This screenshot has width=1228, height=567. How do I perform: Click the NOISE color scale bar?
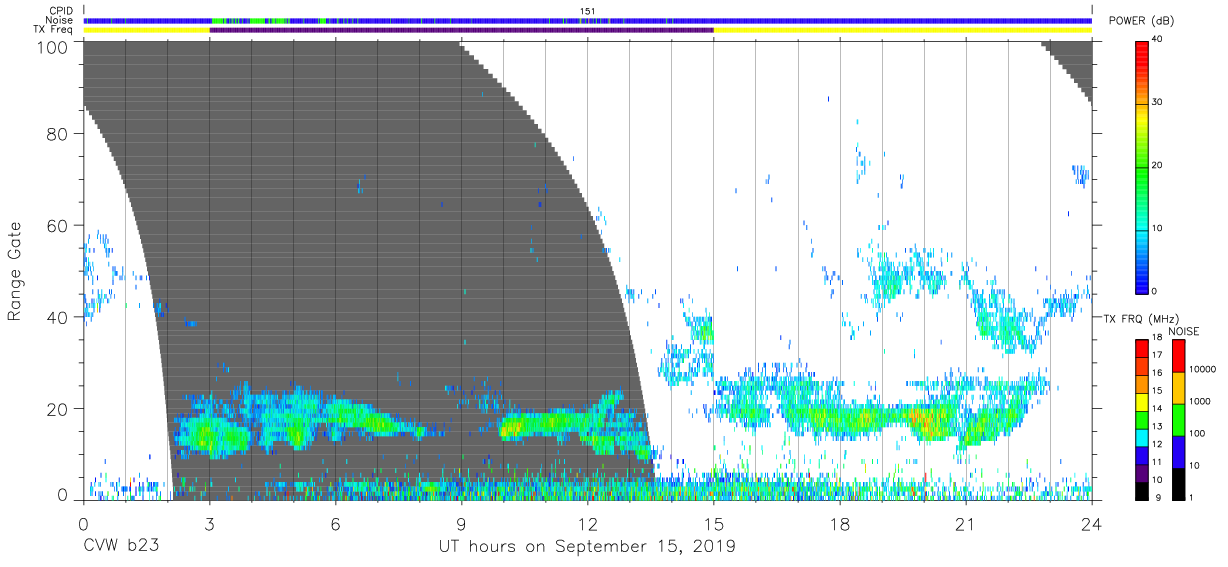tap(1177, 418)
